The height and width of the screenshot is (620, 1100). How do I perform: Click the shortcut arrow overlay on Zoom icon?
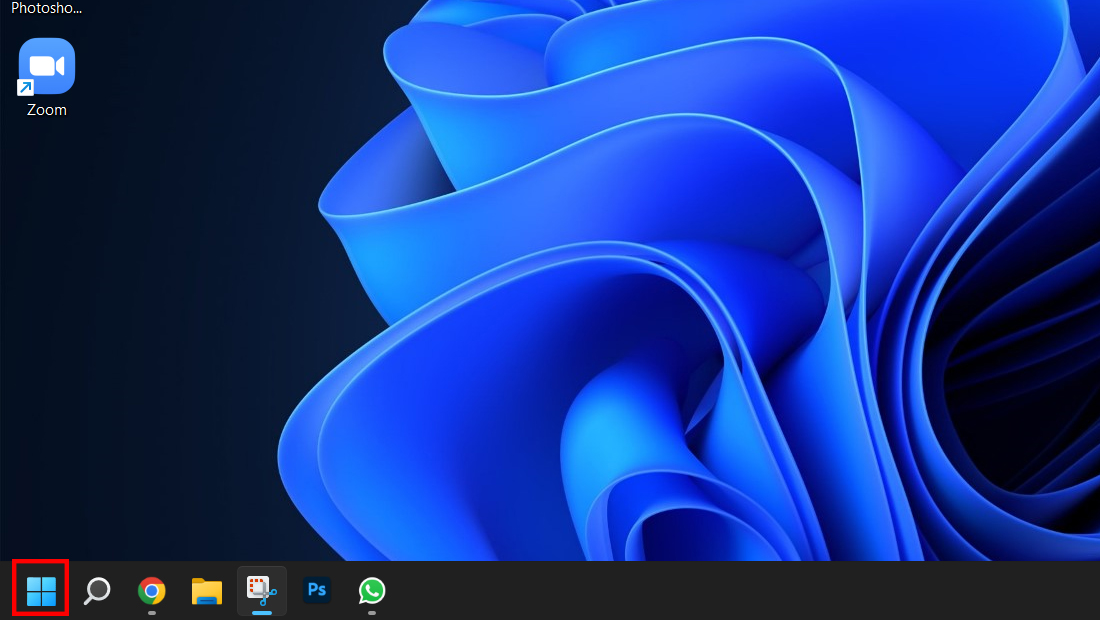[x=25, y=87]
